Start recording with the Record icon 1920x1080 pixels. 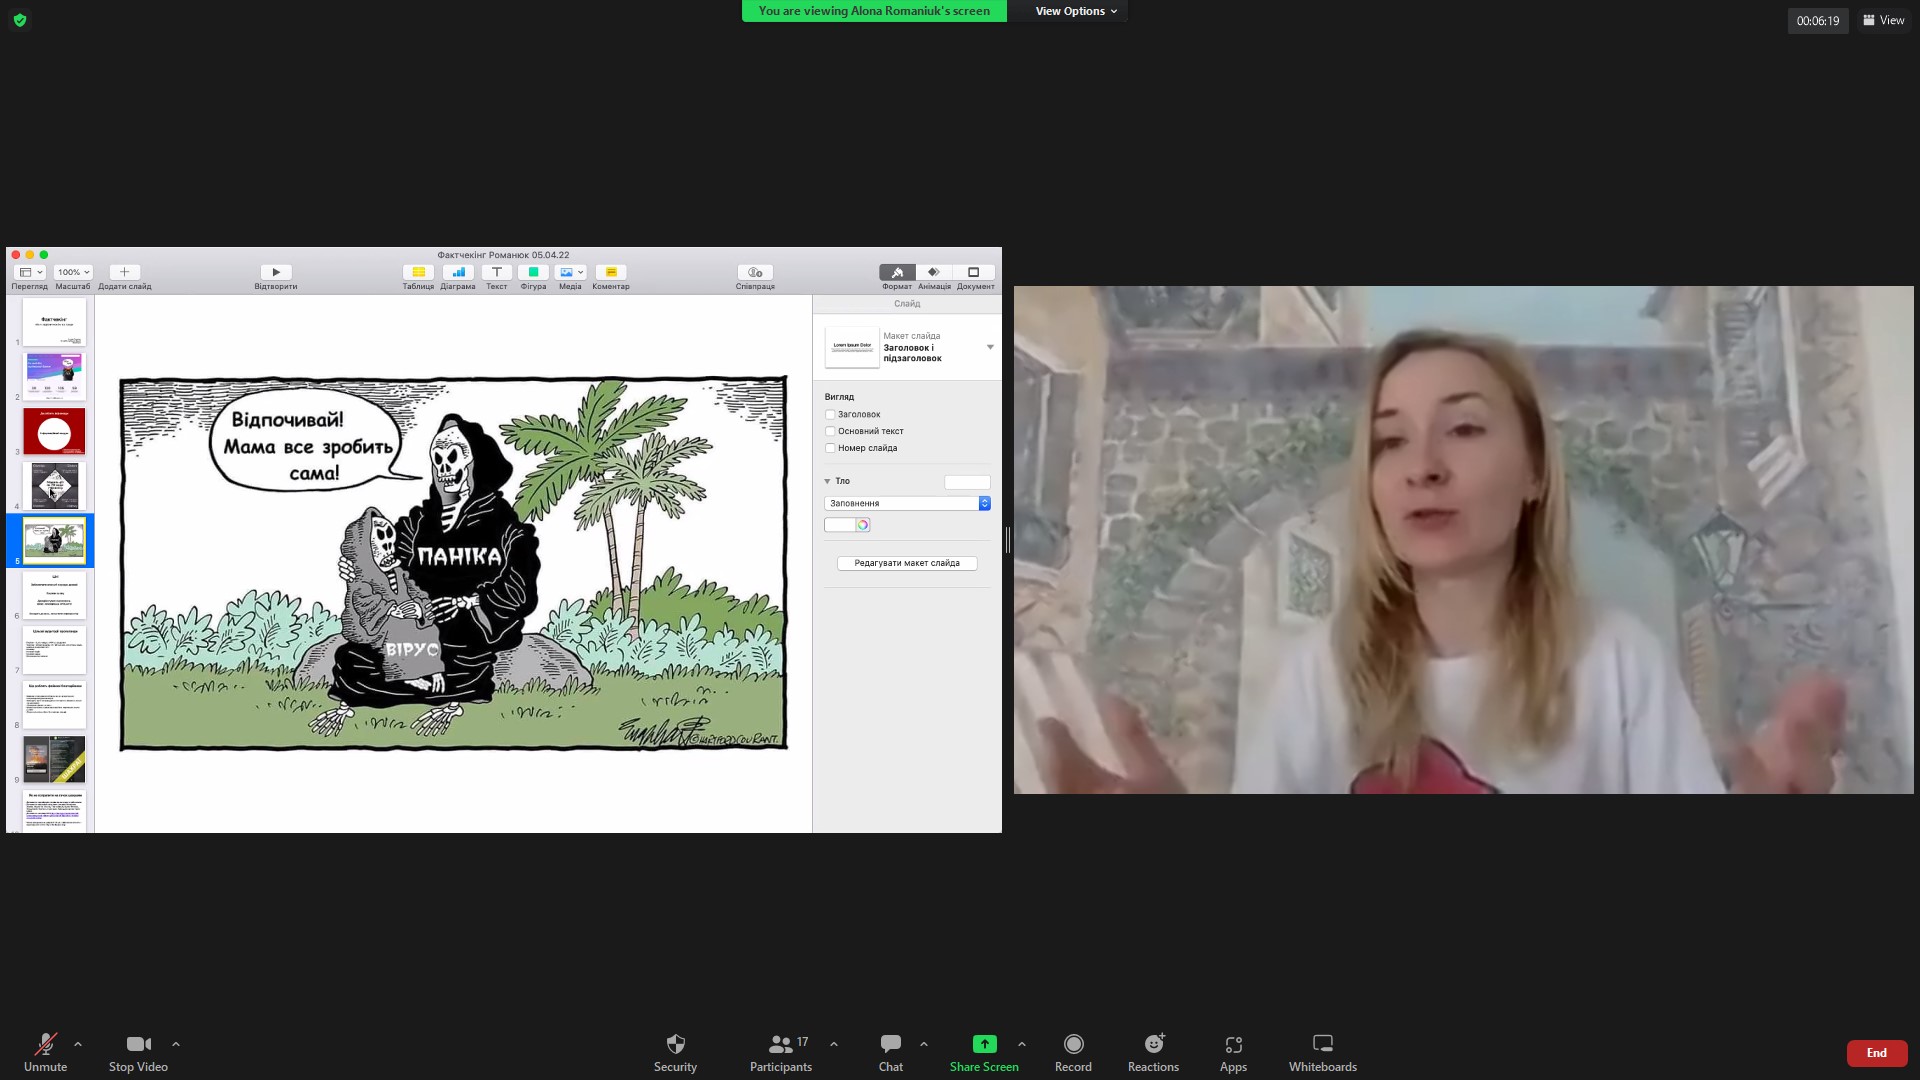coord(1073,1044)
